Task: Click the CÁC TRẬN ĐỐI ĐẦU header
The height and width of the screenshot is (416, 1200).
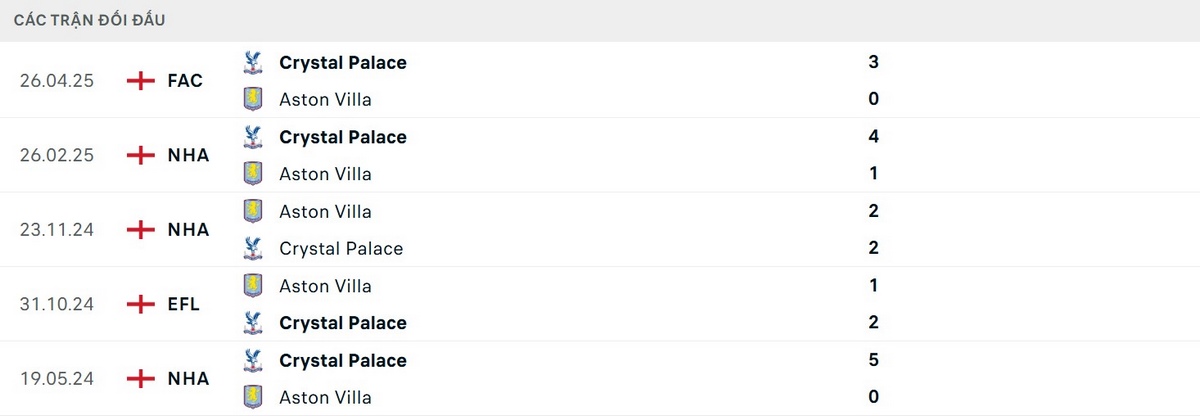Action: point(90,20)
